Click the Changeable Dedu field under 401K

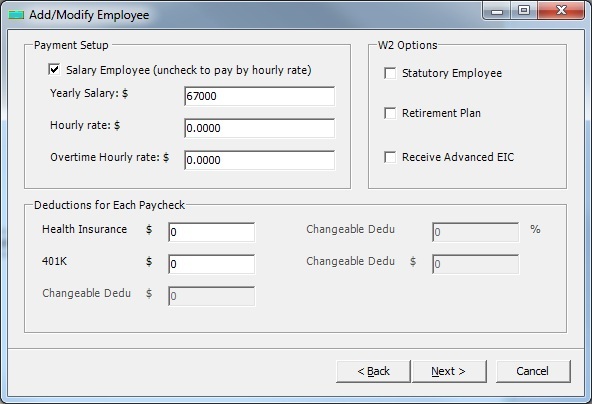coord(211,296)
